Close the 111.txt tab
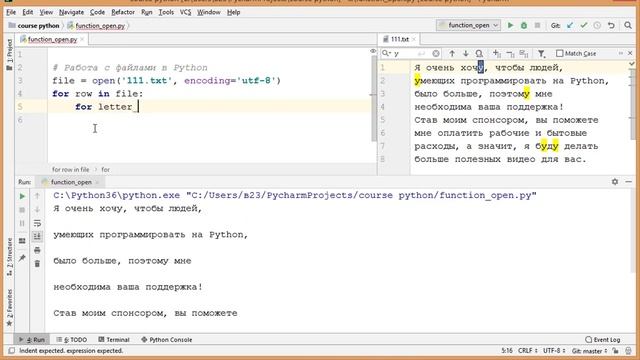 pyautogui.click(x=413, y=39)
